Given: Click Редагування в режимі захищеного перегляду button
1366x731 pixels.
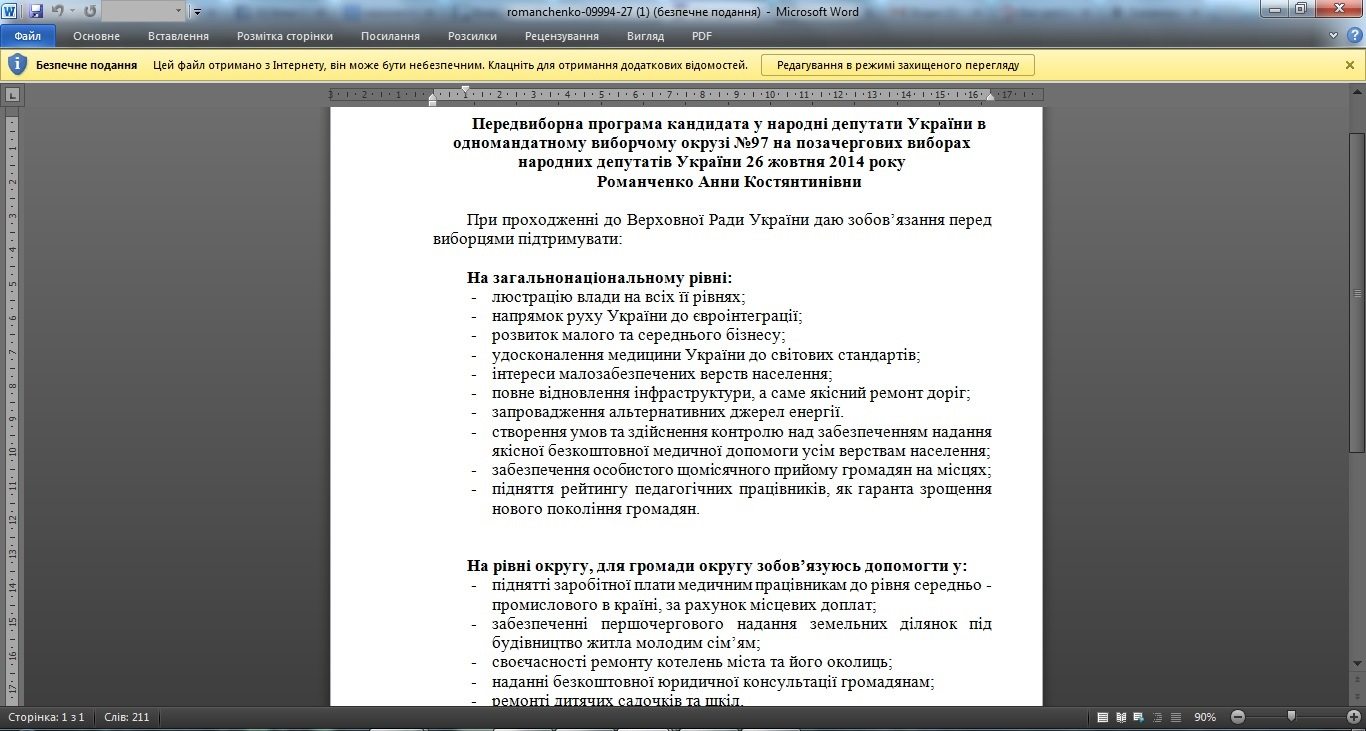Looking at the screenshot, I should point(898,65).
